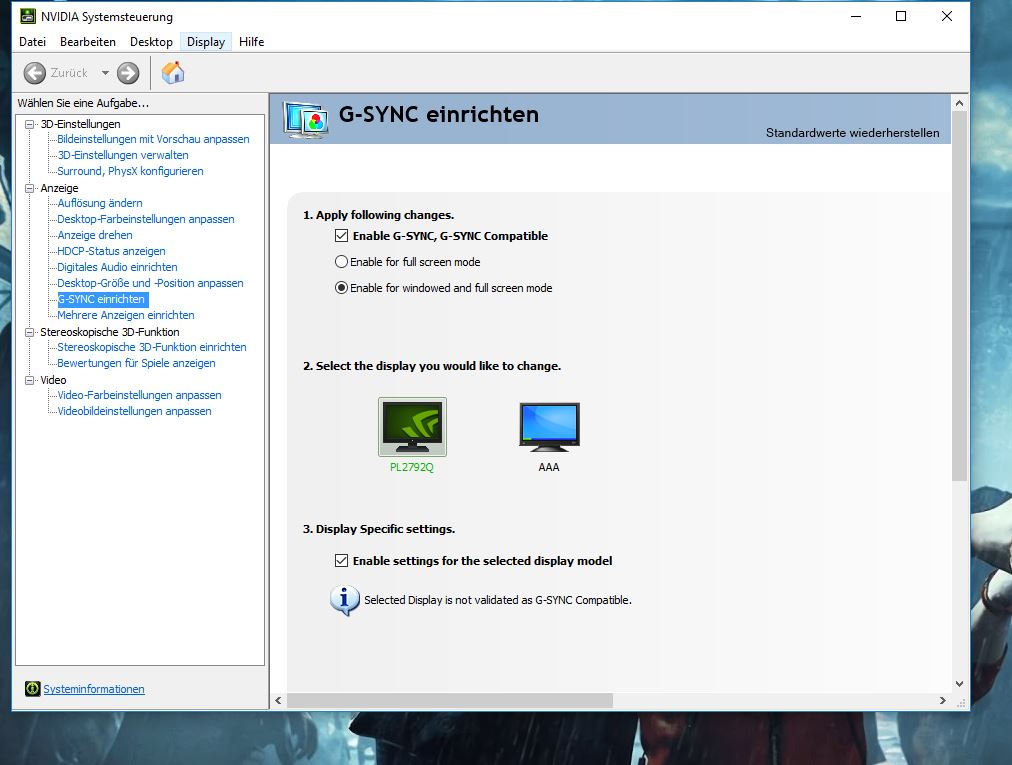Collapse the Anzeige tree node
1012x765 pixels.
(x=29, y=188)
